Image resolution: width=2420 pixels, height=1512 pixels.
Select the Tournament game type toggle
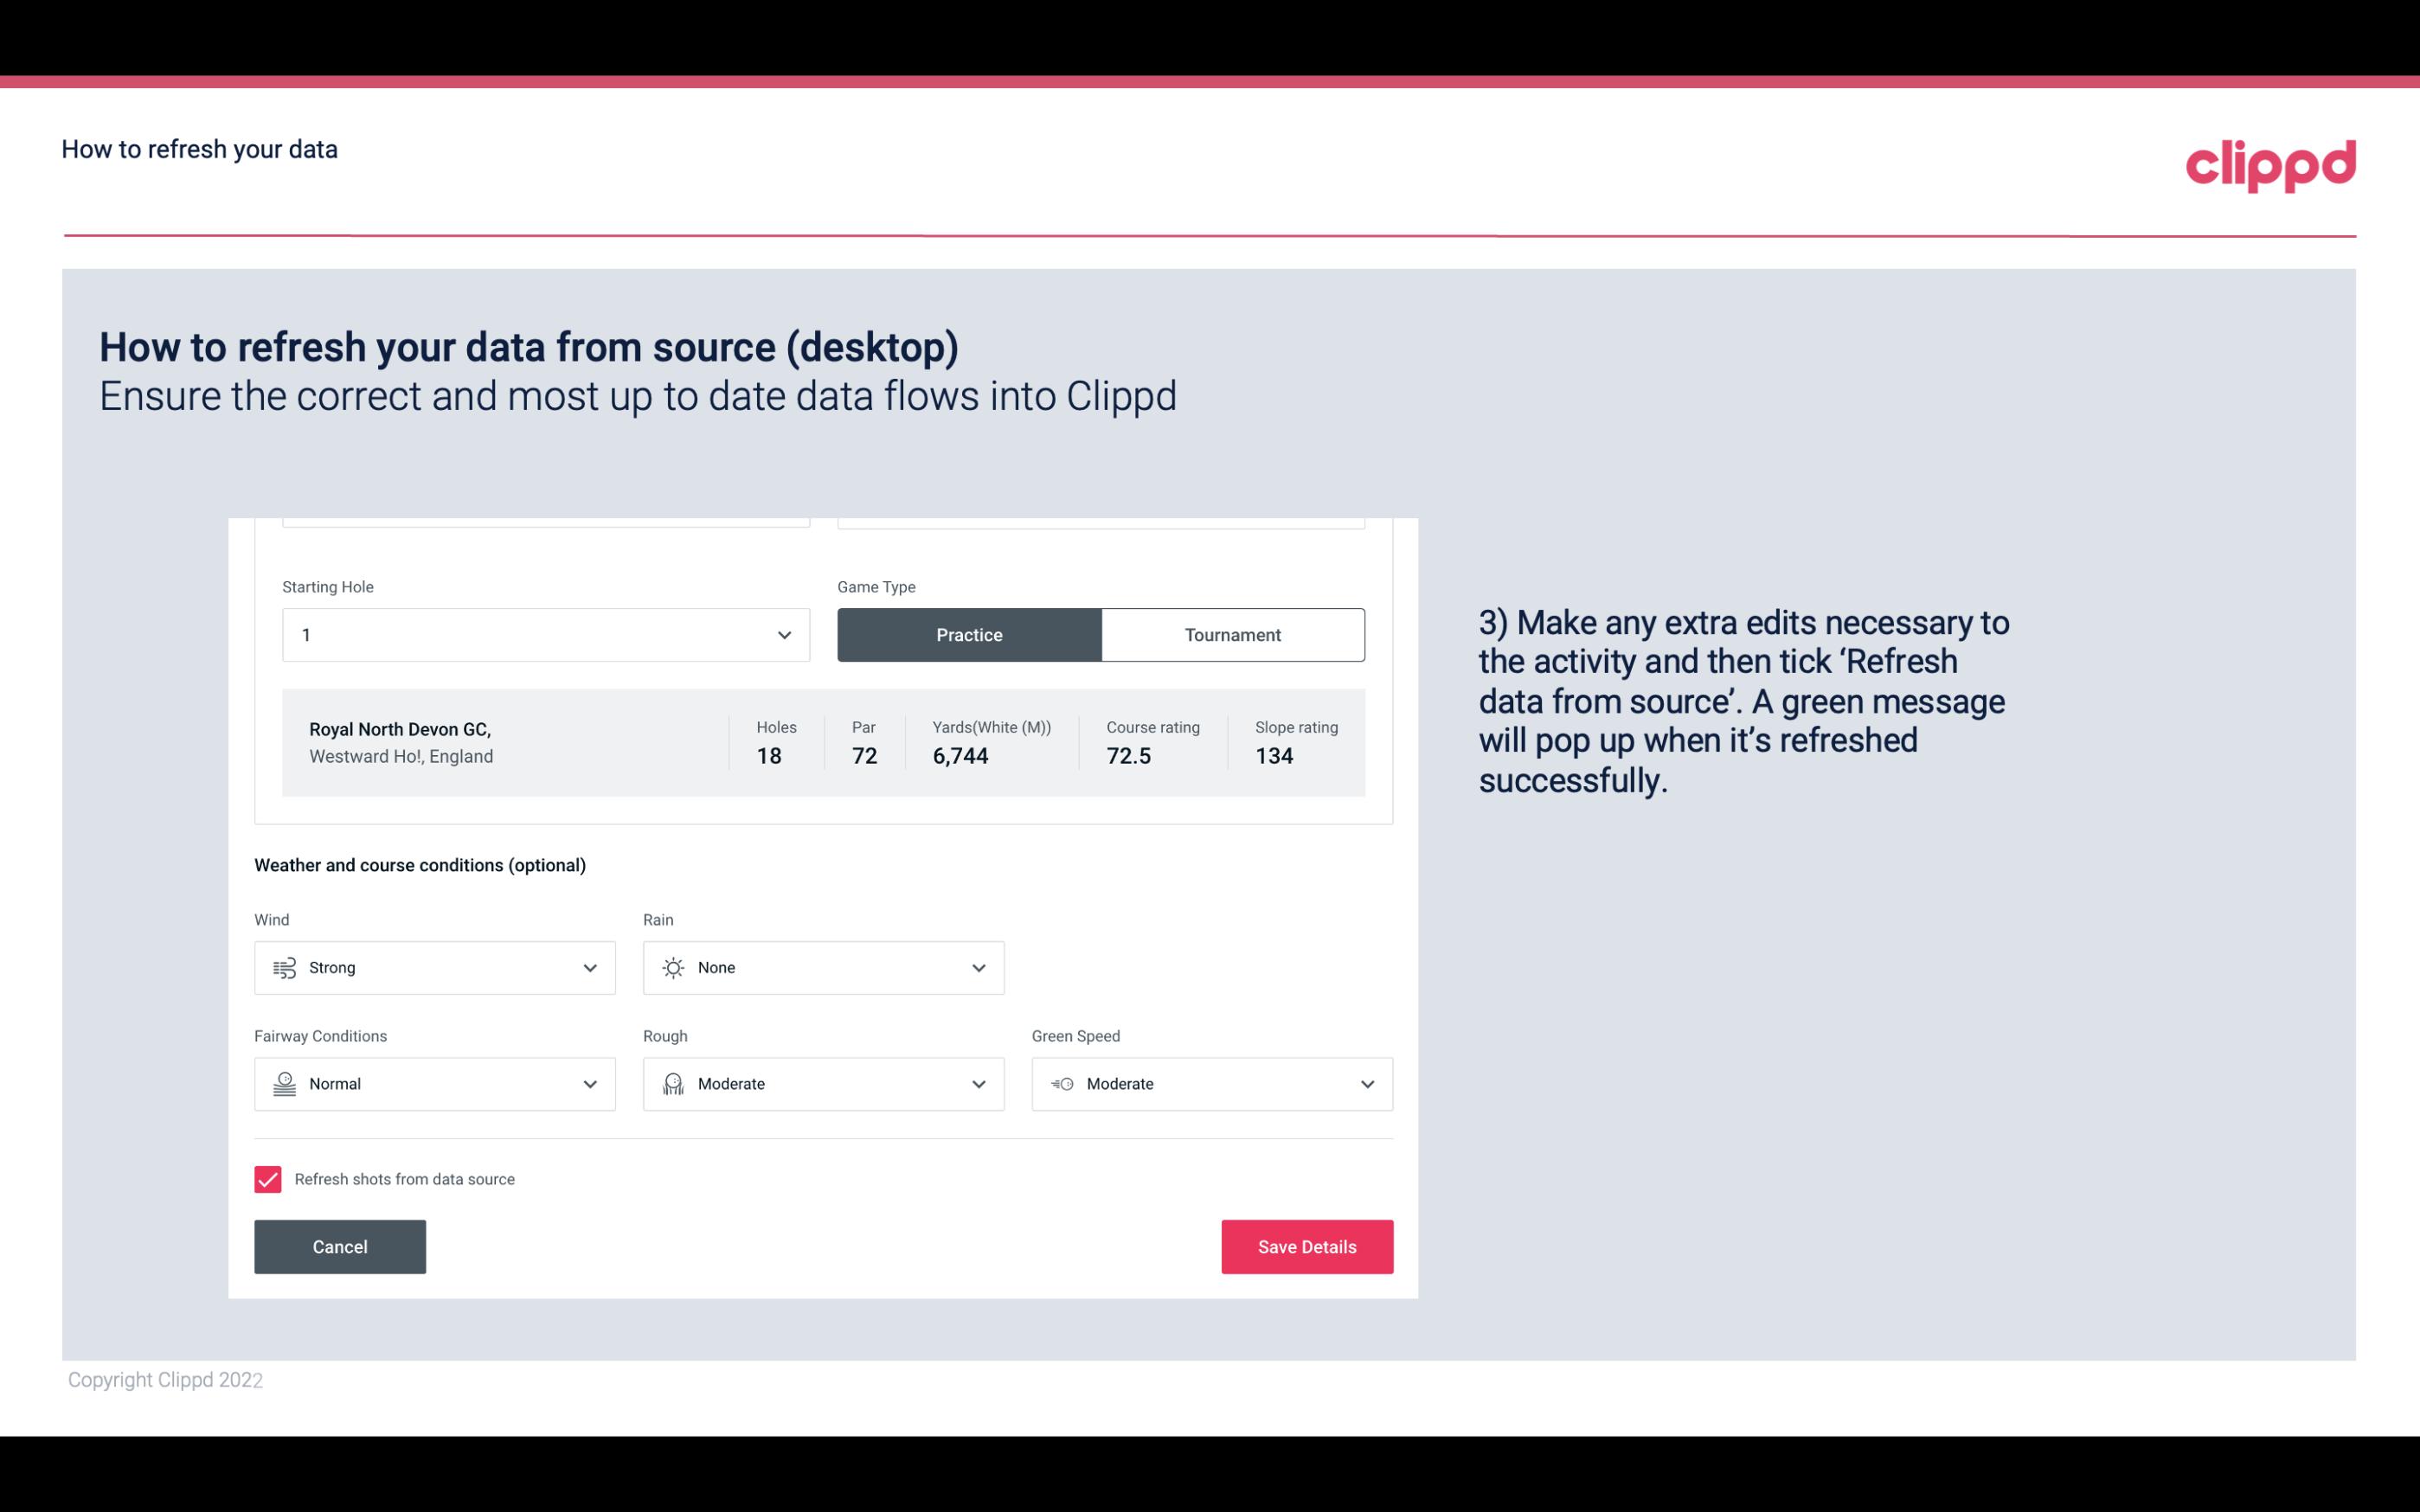click(x=1234, y=634)
